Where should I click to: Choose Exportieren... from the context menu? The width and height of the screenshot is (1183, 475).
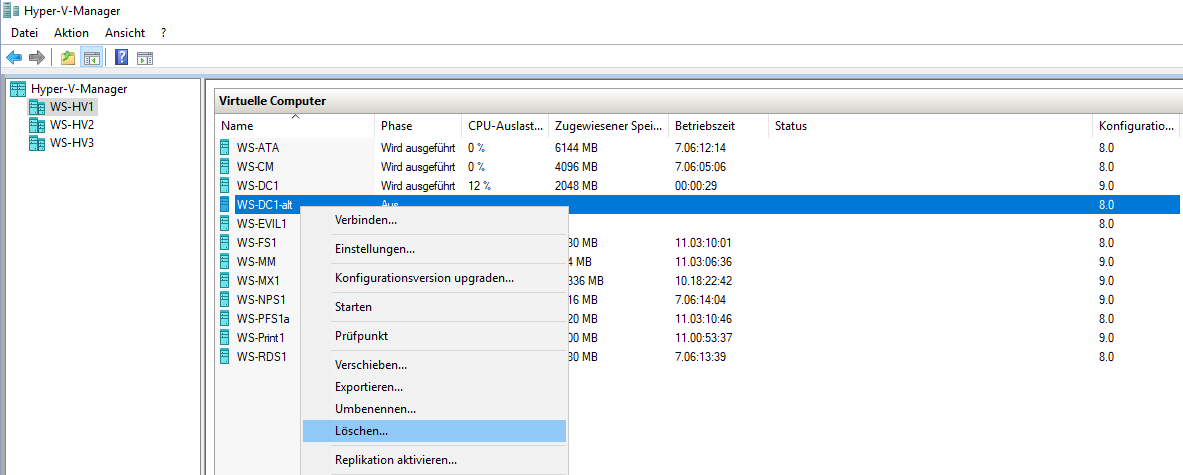tap(434, 387)
